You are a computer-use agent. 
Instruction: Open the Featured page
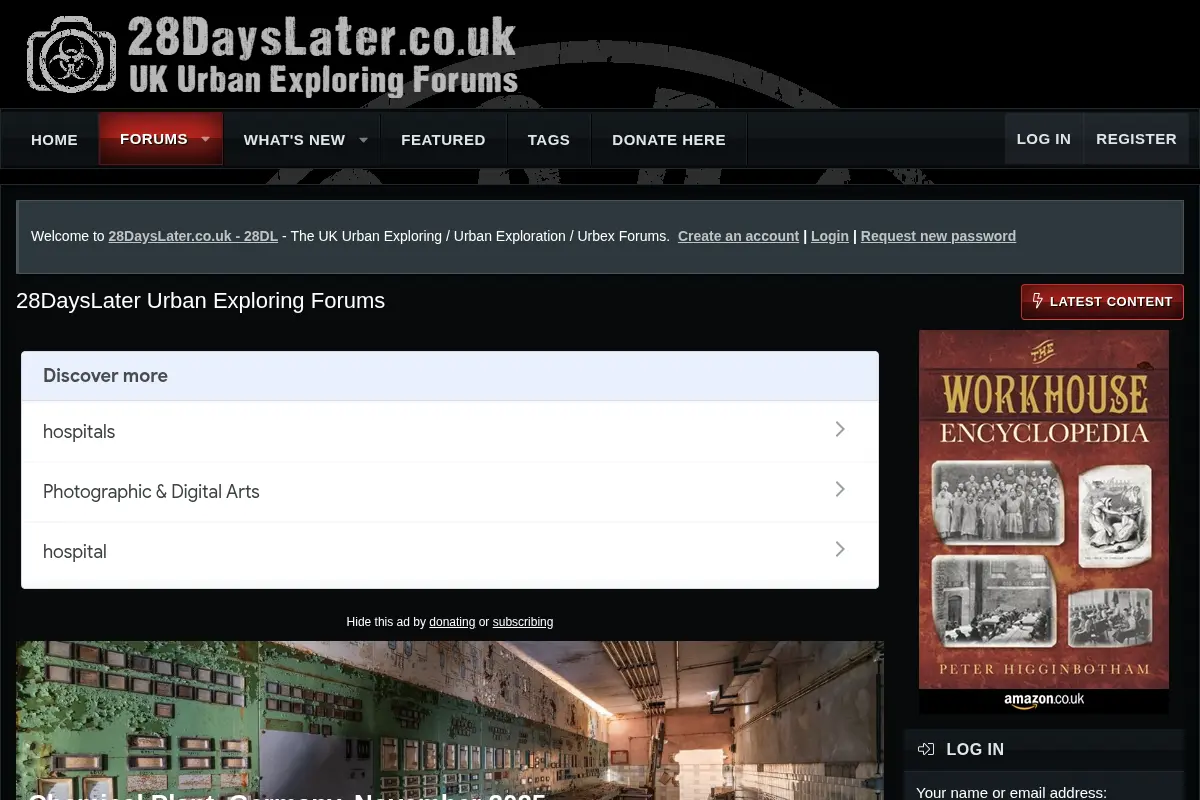point(443,140)
